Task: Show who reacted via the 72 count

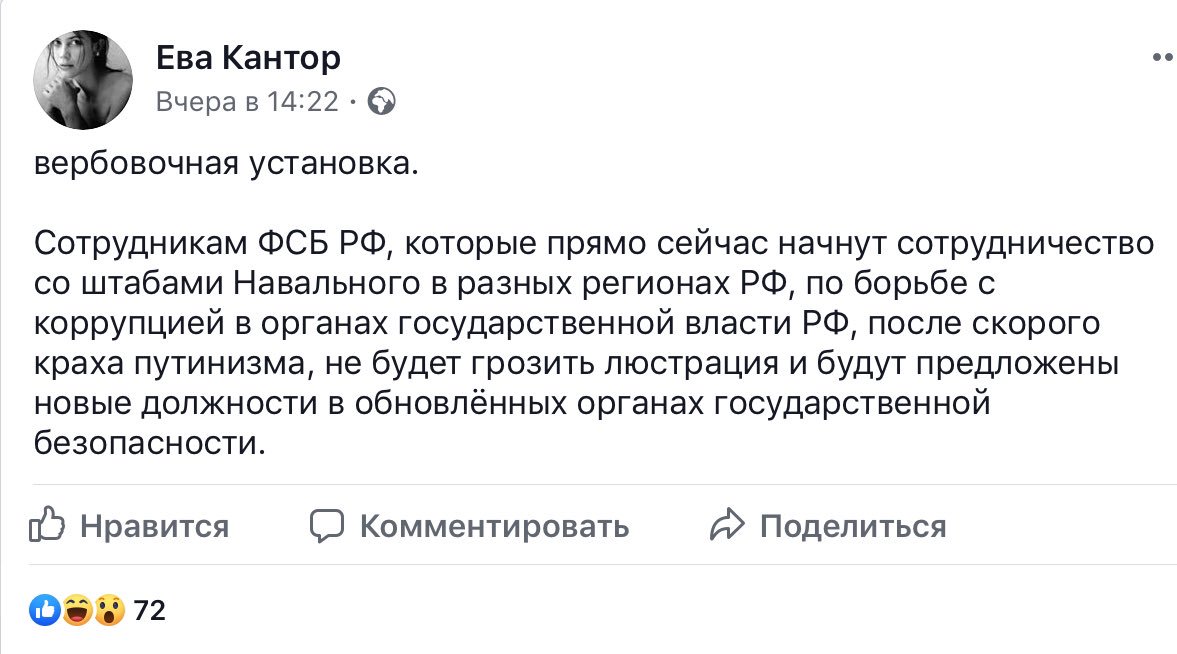Action: [149, 610]
